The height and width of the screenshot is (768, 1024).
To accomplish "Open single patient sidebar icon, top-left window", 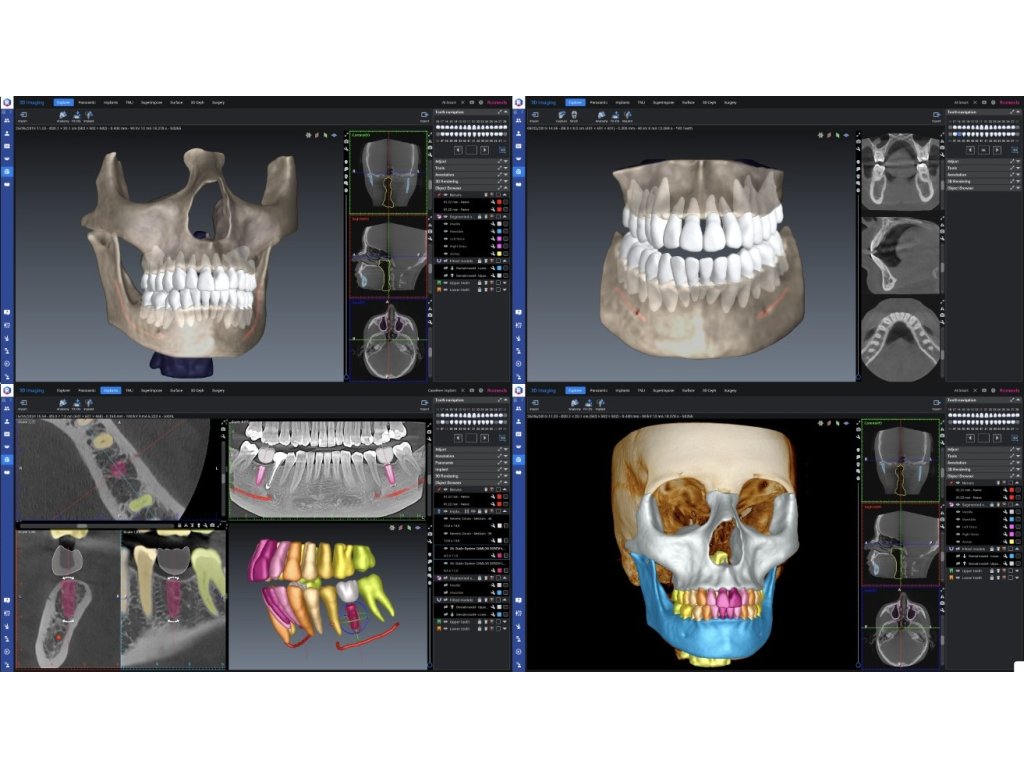I will click(x=7, y=133).
